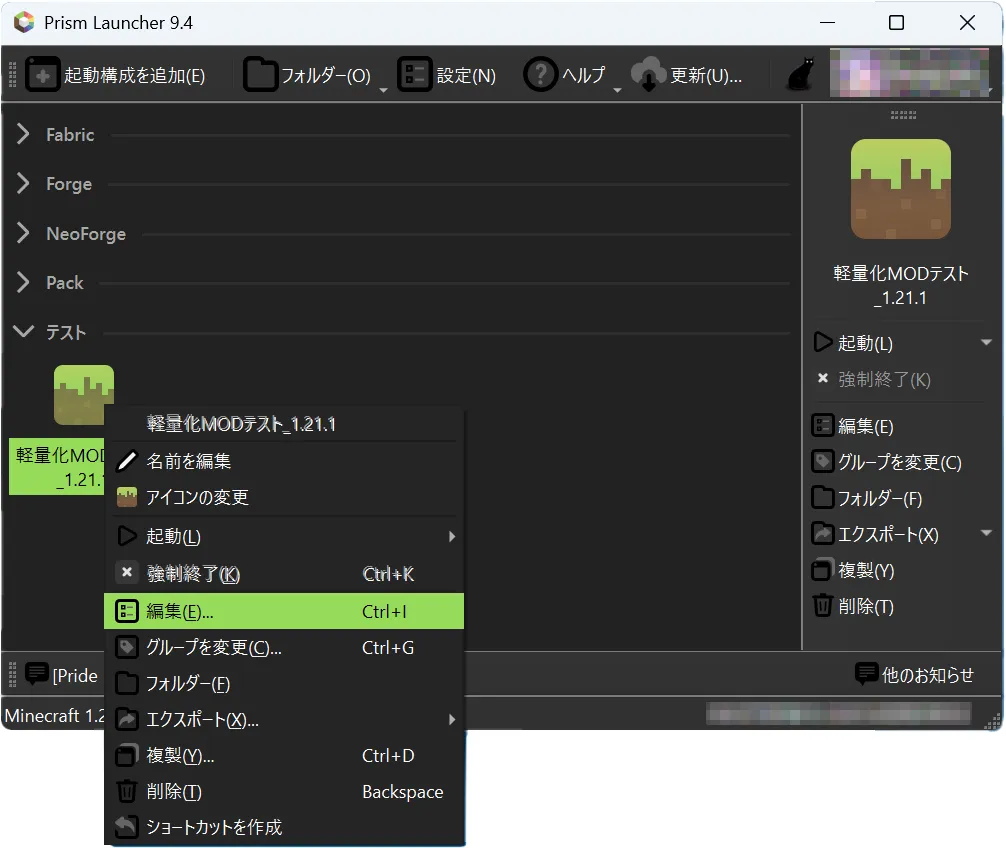Choose 複製(Y)... in the context menu
The width and height of the screenshot is (1006, 848).
click(180, 756)
